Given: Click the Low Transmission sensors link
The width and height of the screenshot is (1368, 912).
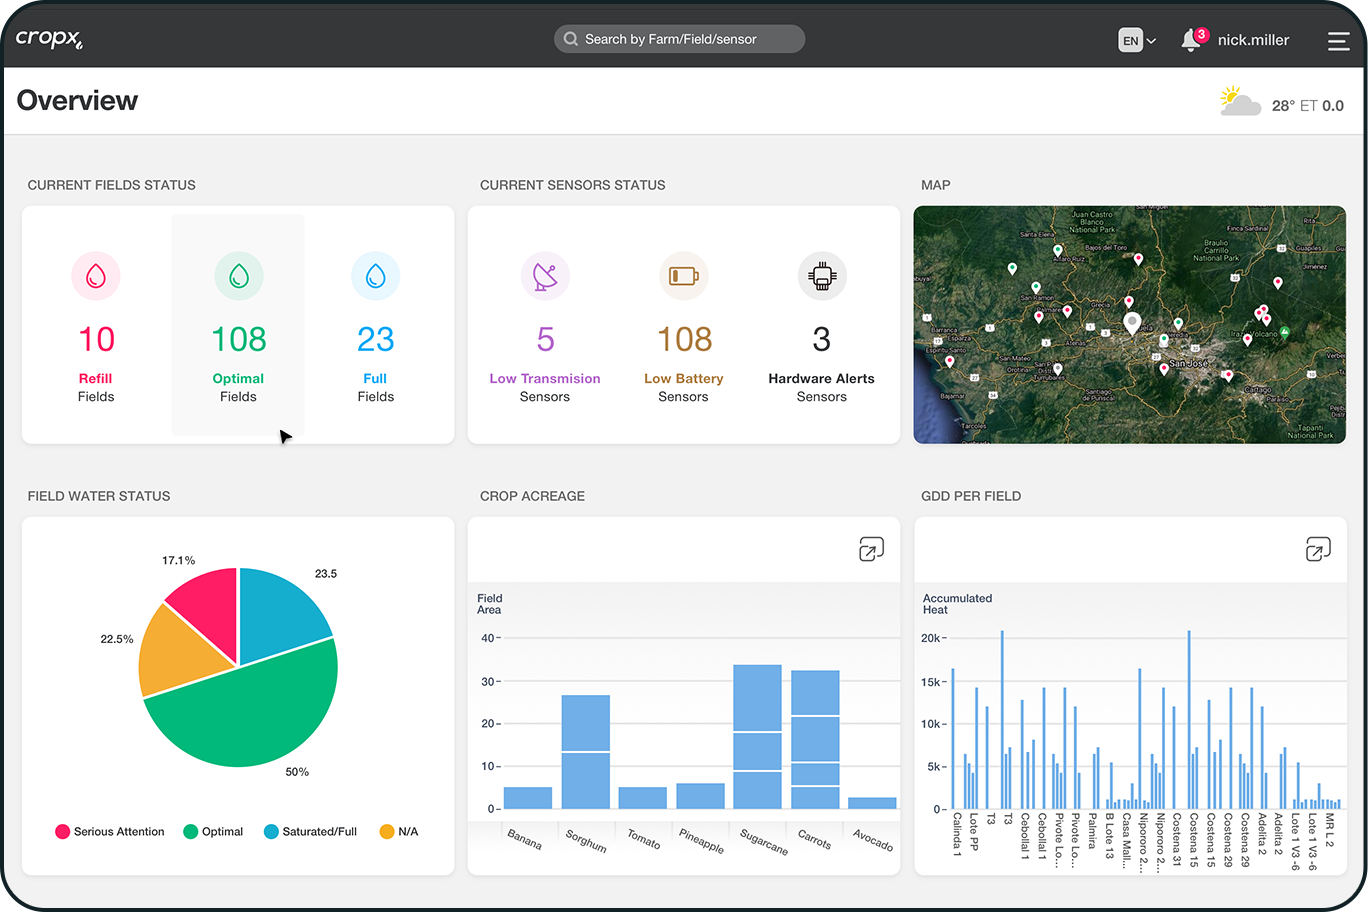Looking at the screenshot, I should 545,379.
